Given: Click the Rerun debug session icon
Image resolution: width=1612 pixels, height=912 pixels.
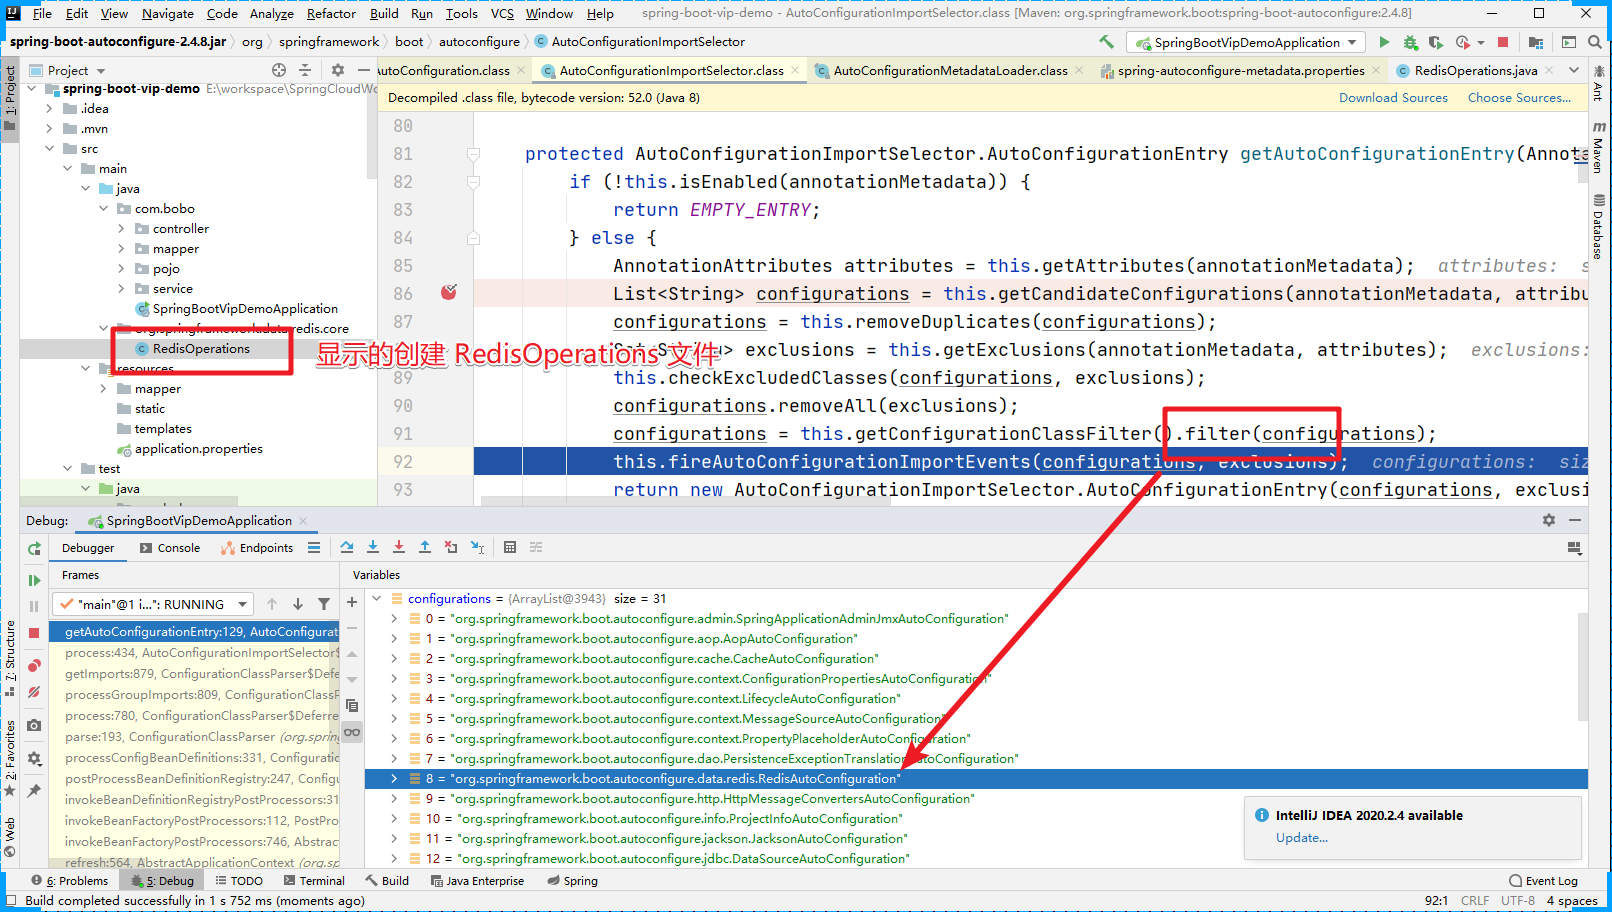Looking at the screenshot, I should (x=34, y=548).
